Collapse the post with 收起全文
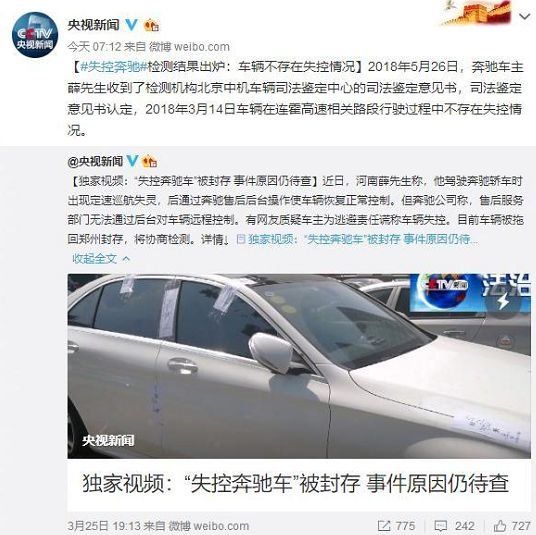 (x=101, y=258)
